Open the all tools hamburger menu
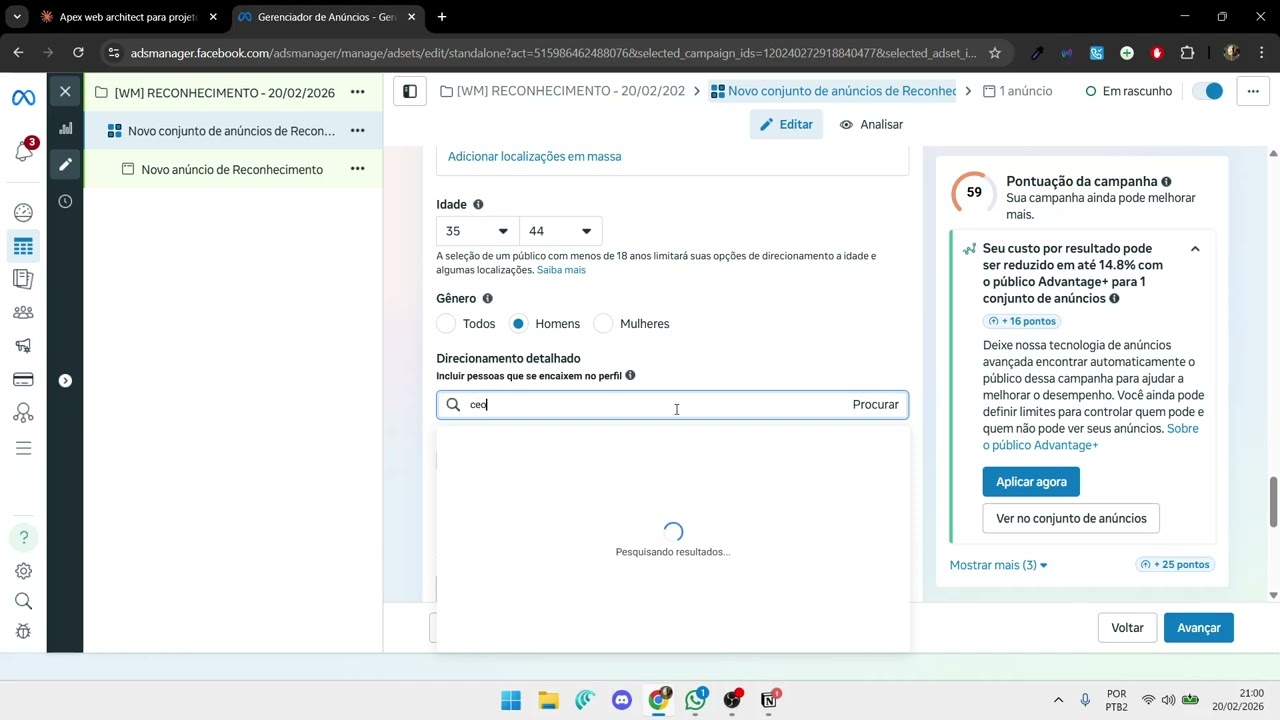 click(23, 447)
